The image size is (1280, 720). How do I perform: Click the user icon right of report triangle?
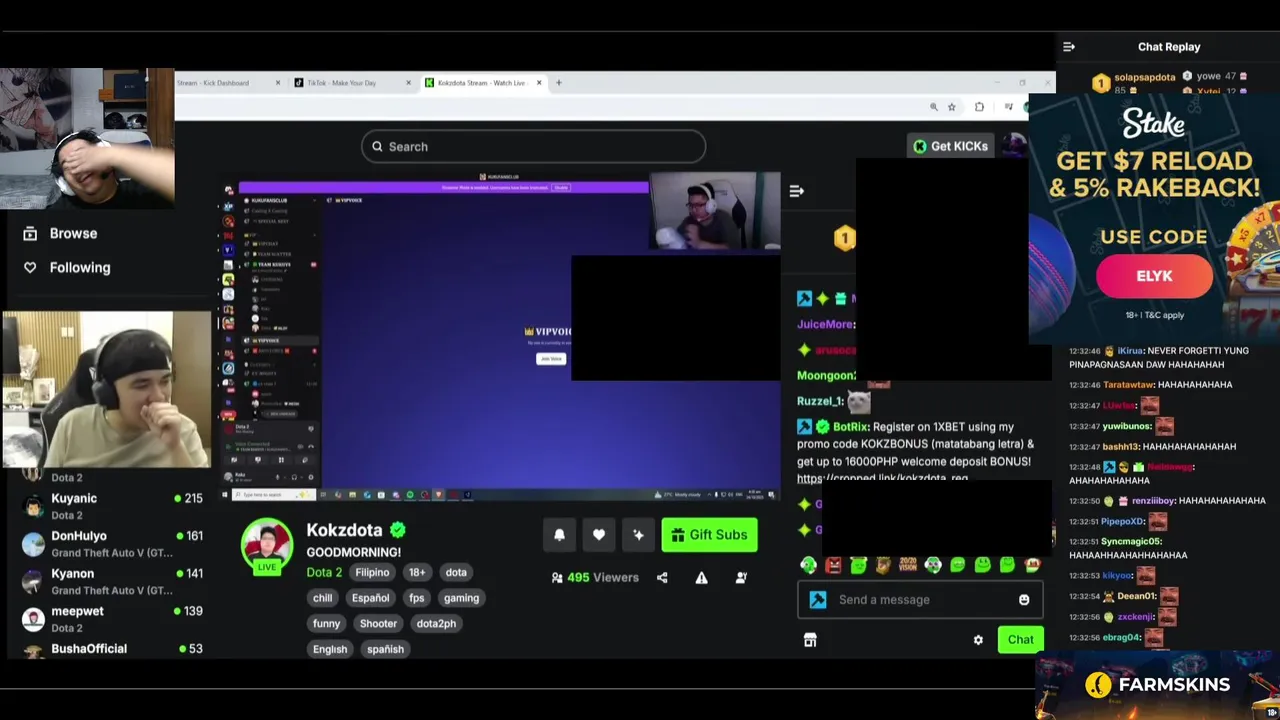(x=741, y=577)
